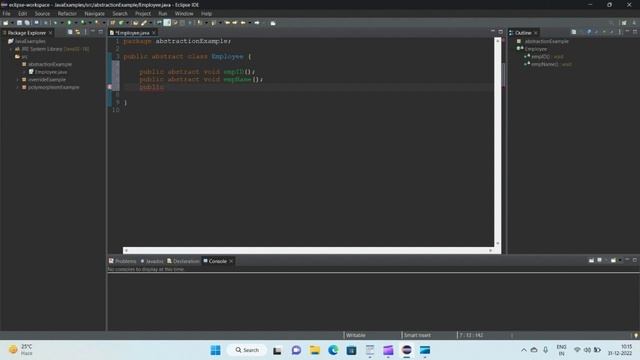This screenshot has width=640, height=360.
Task: Click the editor vertical scrollbar
Action: 498,142
